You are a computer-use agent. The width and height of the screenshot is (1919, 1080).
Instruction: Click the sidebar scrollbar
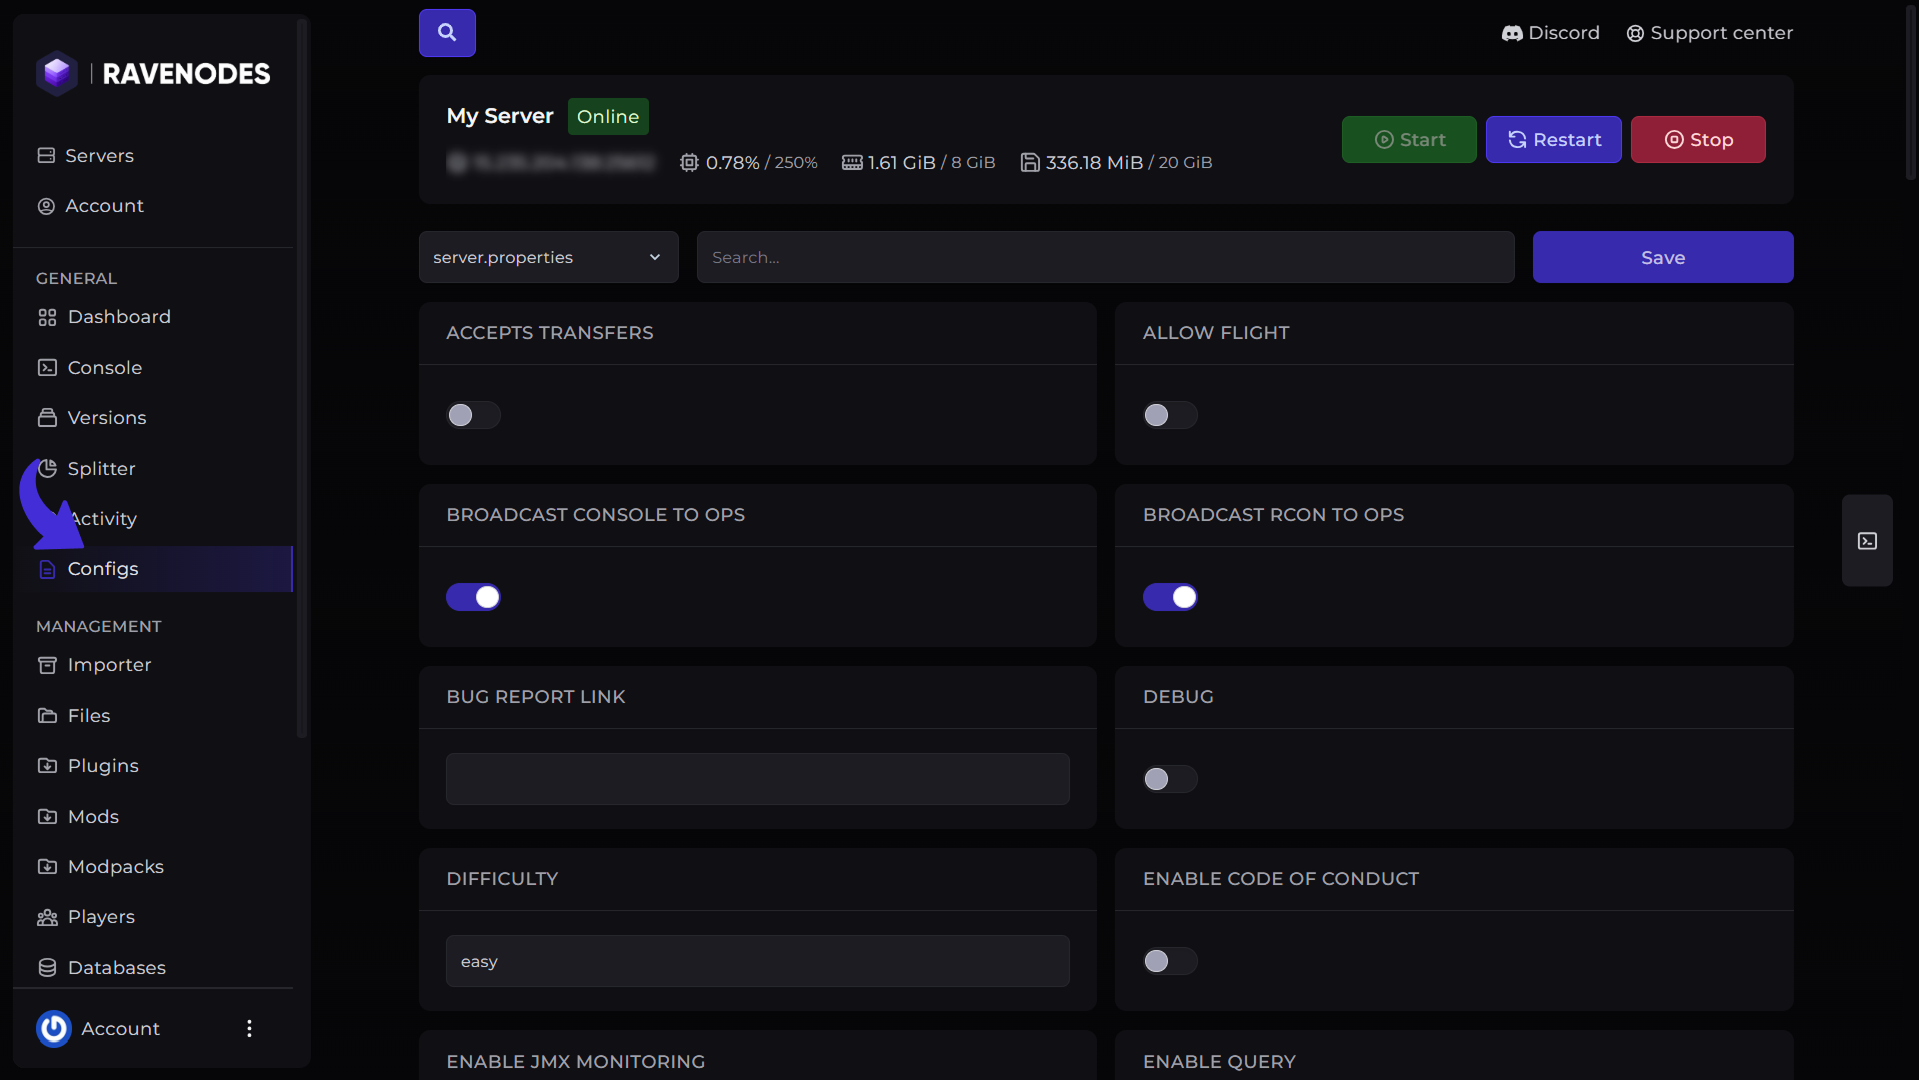click(302, 380)
